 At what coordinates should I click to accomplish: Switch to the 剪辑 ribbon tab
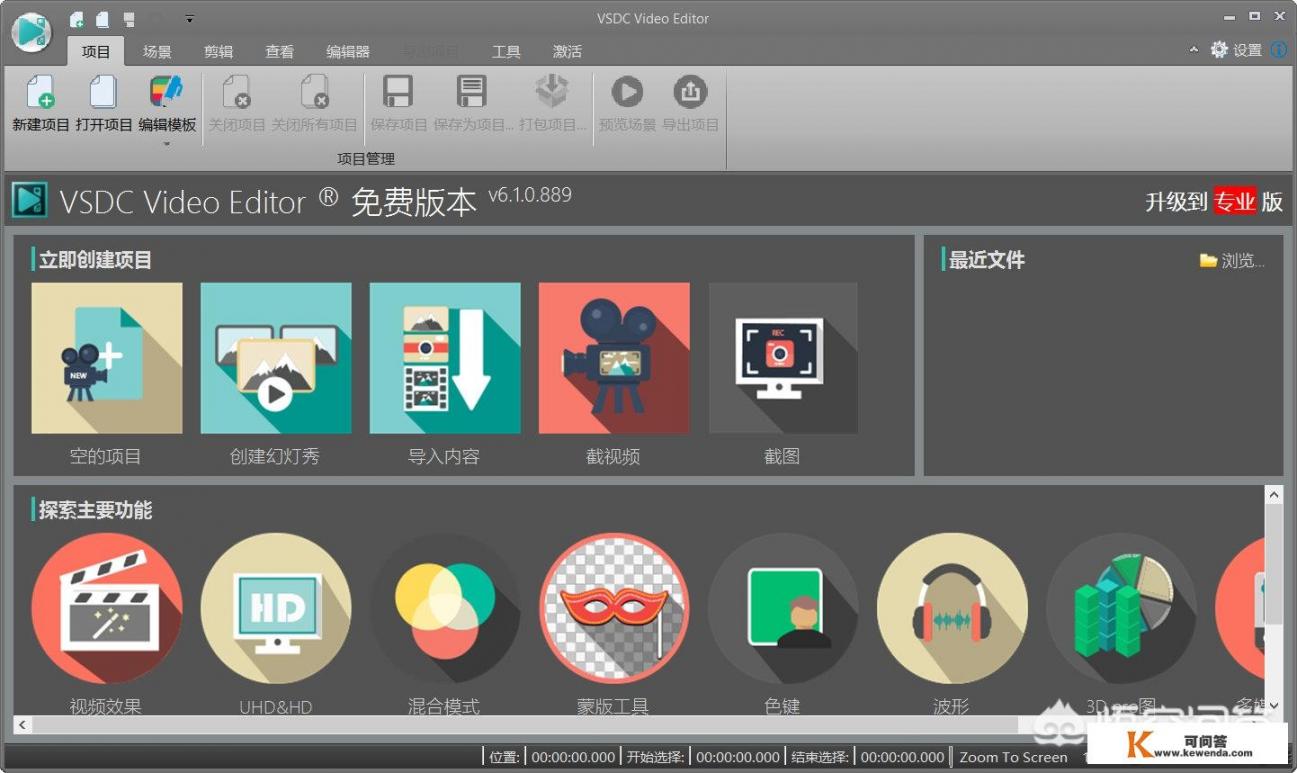(218, 51)
